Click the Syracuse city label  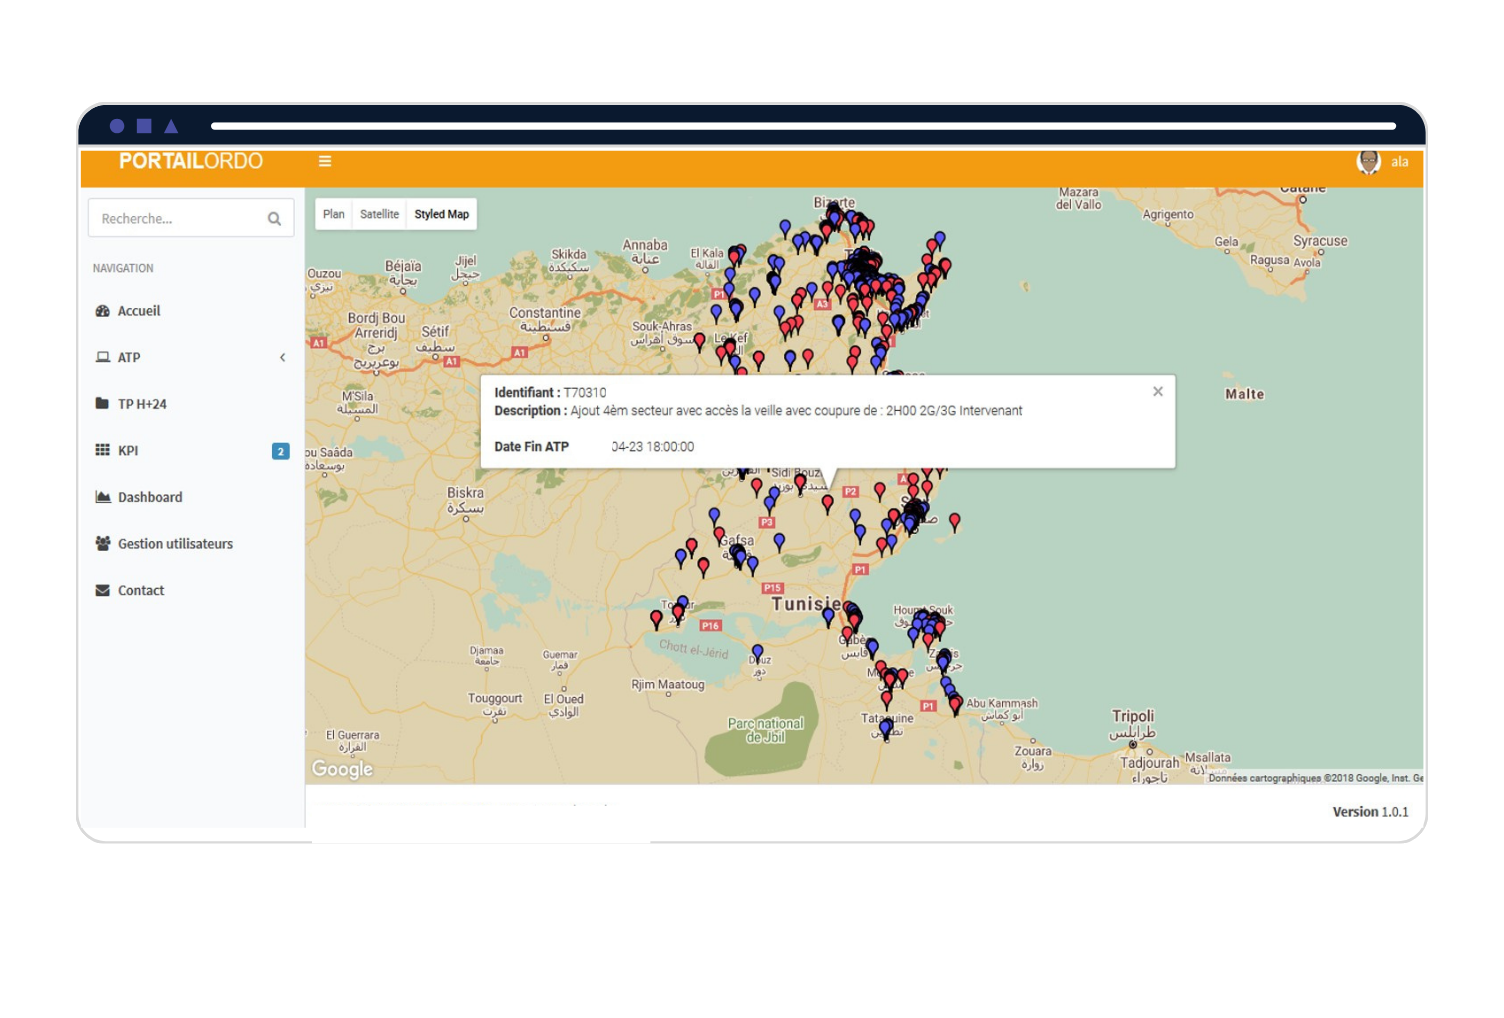click(1320, 241)
